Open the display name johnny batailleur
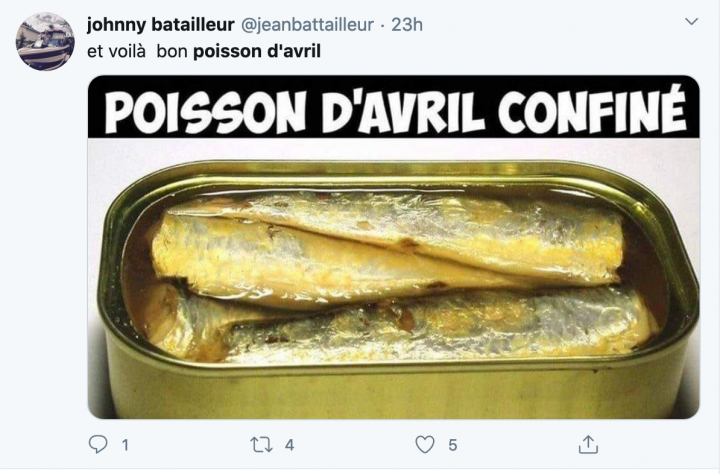The width and height of the screenshot is (720, 474). point(161,24)
